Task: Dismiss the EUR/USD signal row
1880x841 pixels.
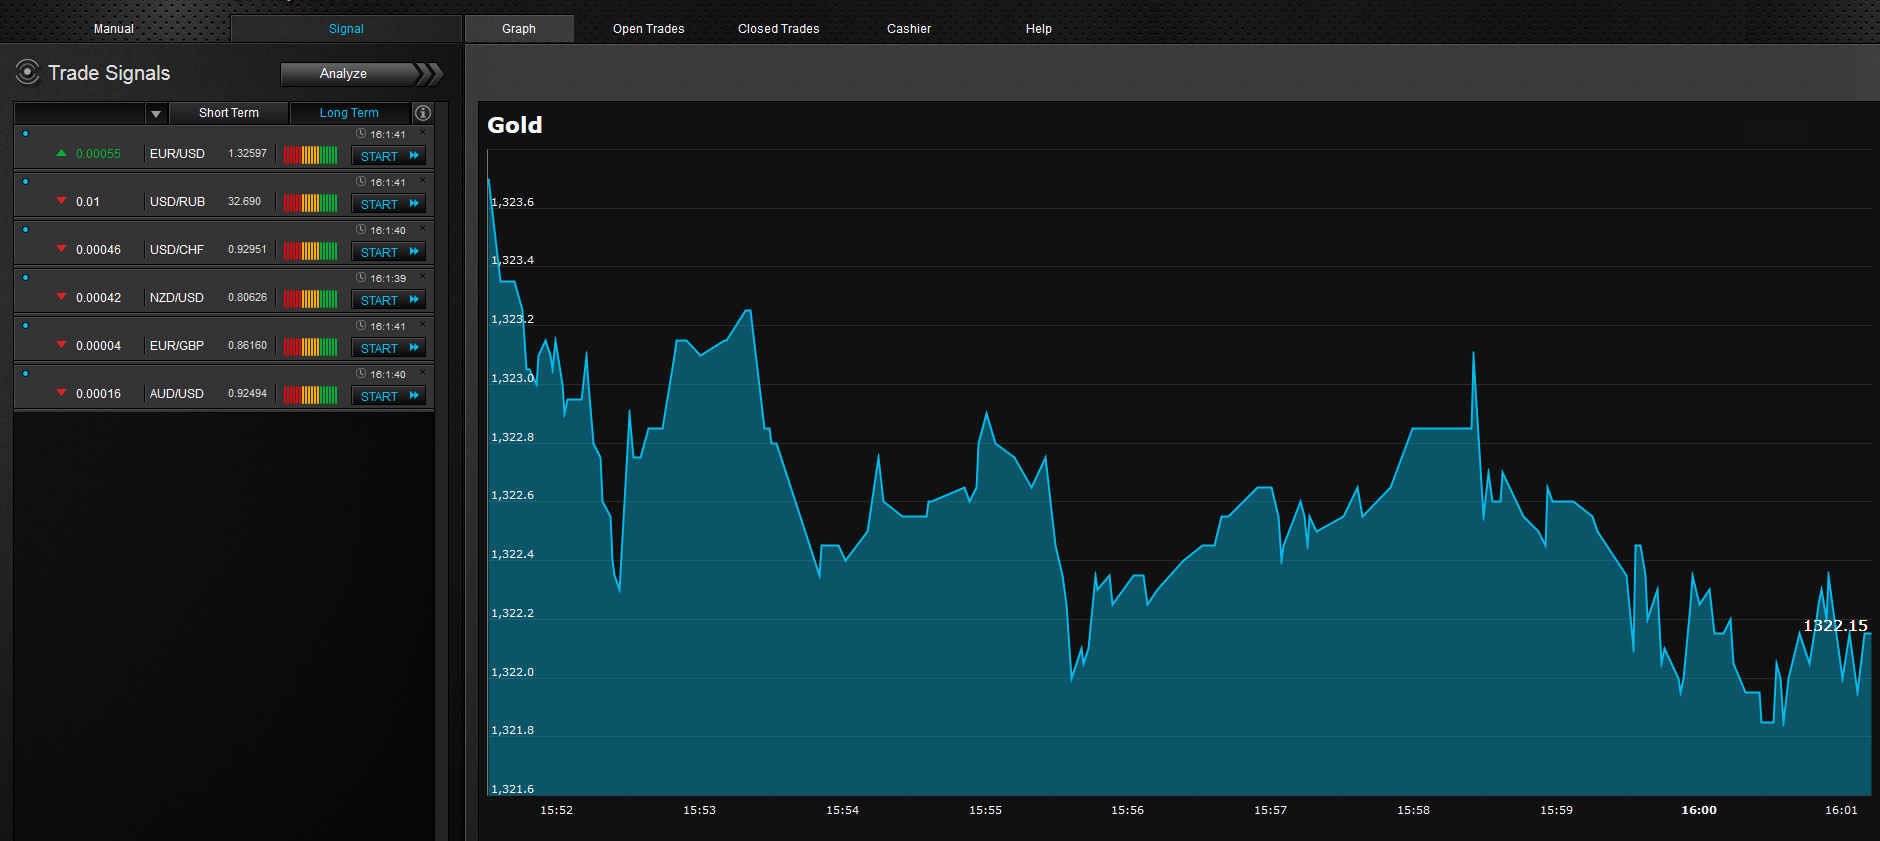Action: (423, 133)
